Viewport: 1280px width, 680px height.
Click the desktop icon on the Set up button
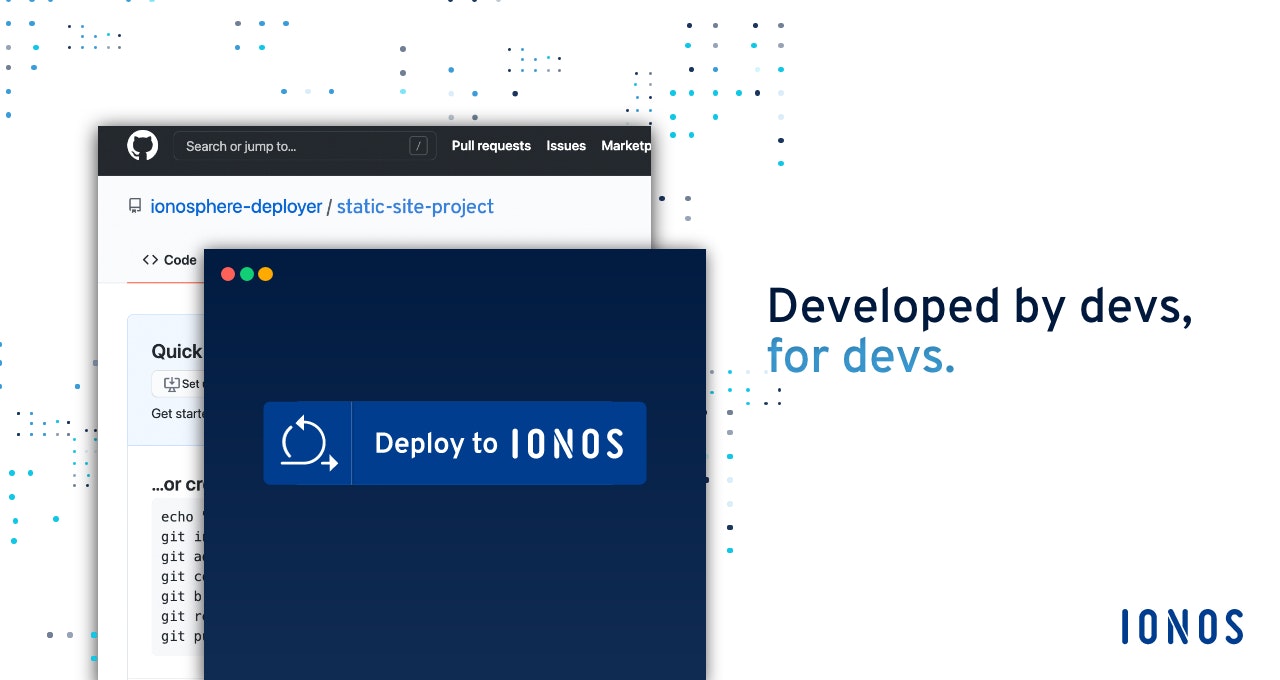click(x=173, y=384)
